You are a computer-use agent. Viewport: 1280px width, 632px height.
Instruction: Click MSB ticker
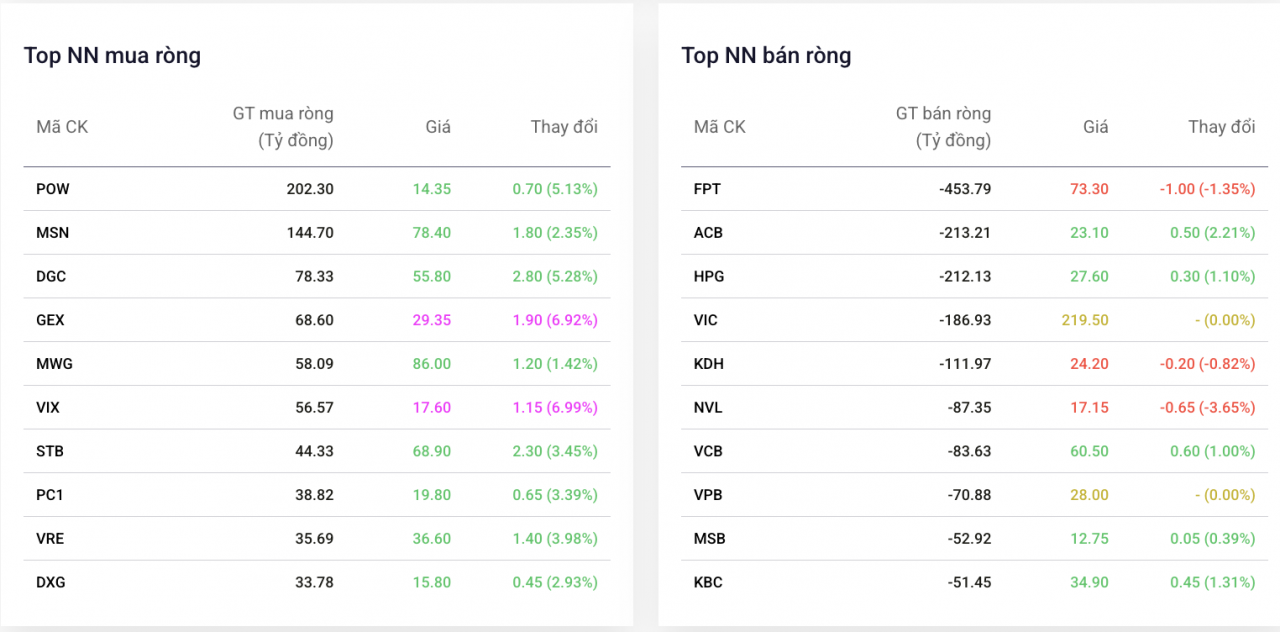pos(710,539)
